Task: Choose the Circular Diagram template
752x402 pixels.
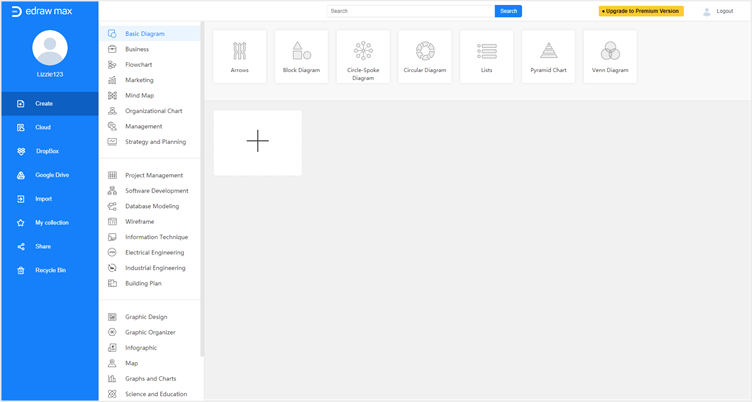Action: (x=425, y=57)
